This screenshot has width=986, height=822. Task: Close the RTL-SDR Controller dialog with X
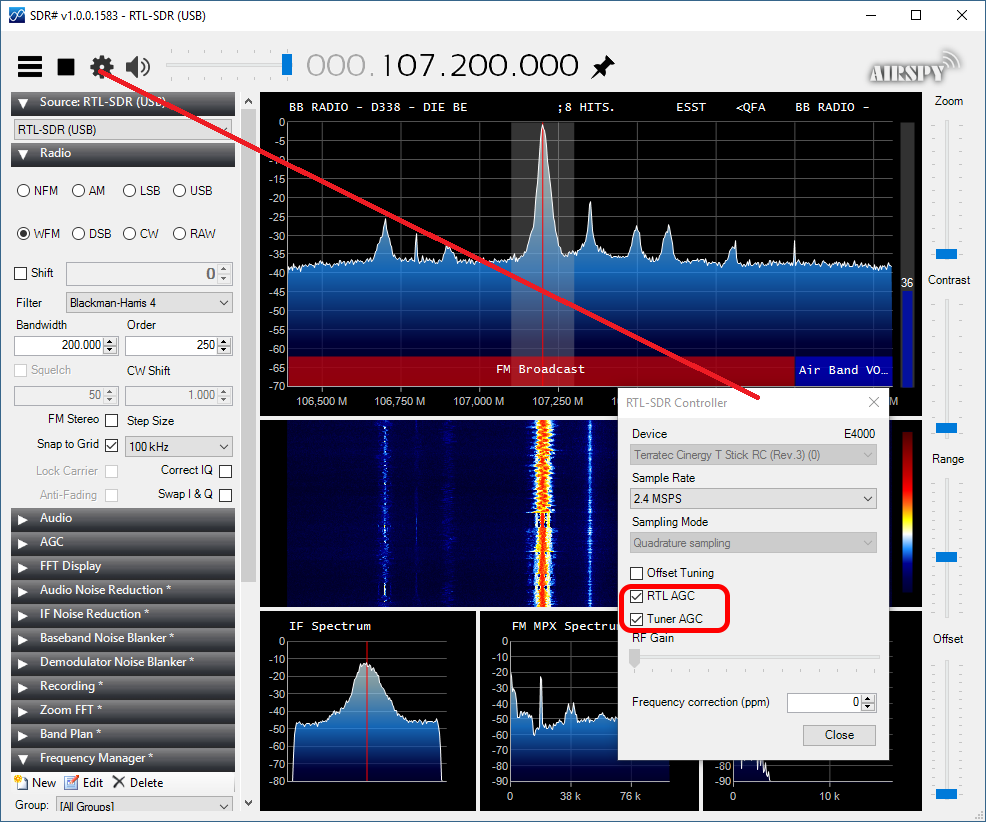[x=873, y=403]
